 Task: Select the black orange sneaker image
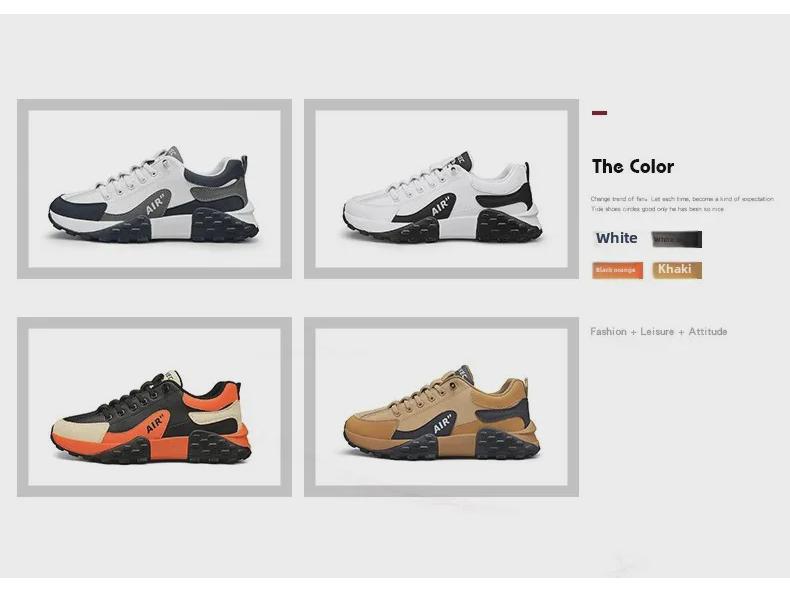(x=154, y=407)
